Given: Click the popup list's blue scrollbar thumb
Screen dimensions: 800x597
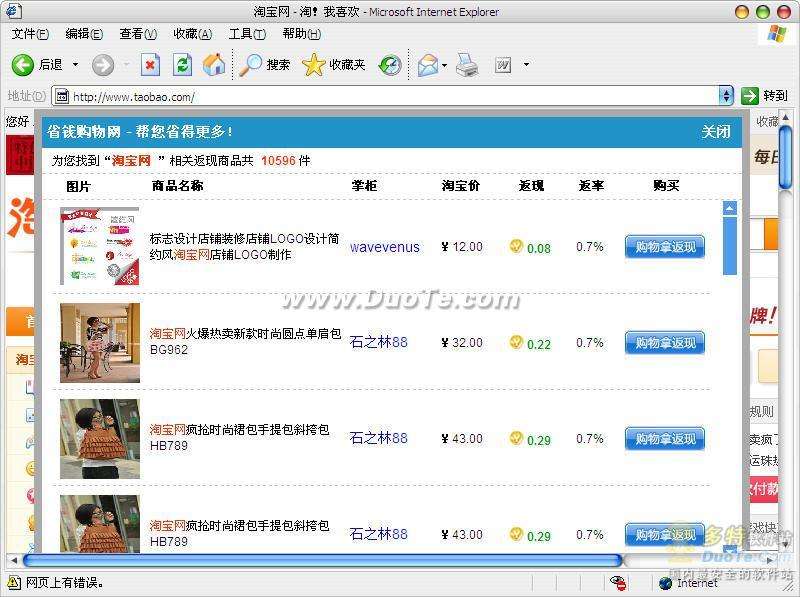Looking at the screenshot, I should (x=730, y=245).
